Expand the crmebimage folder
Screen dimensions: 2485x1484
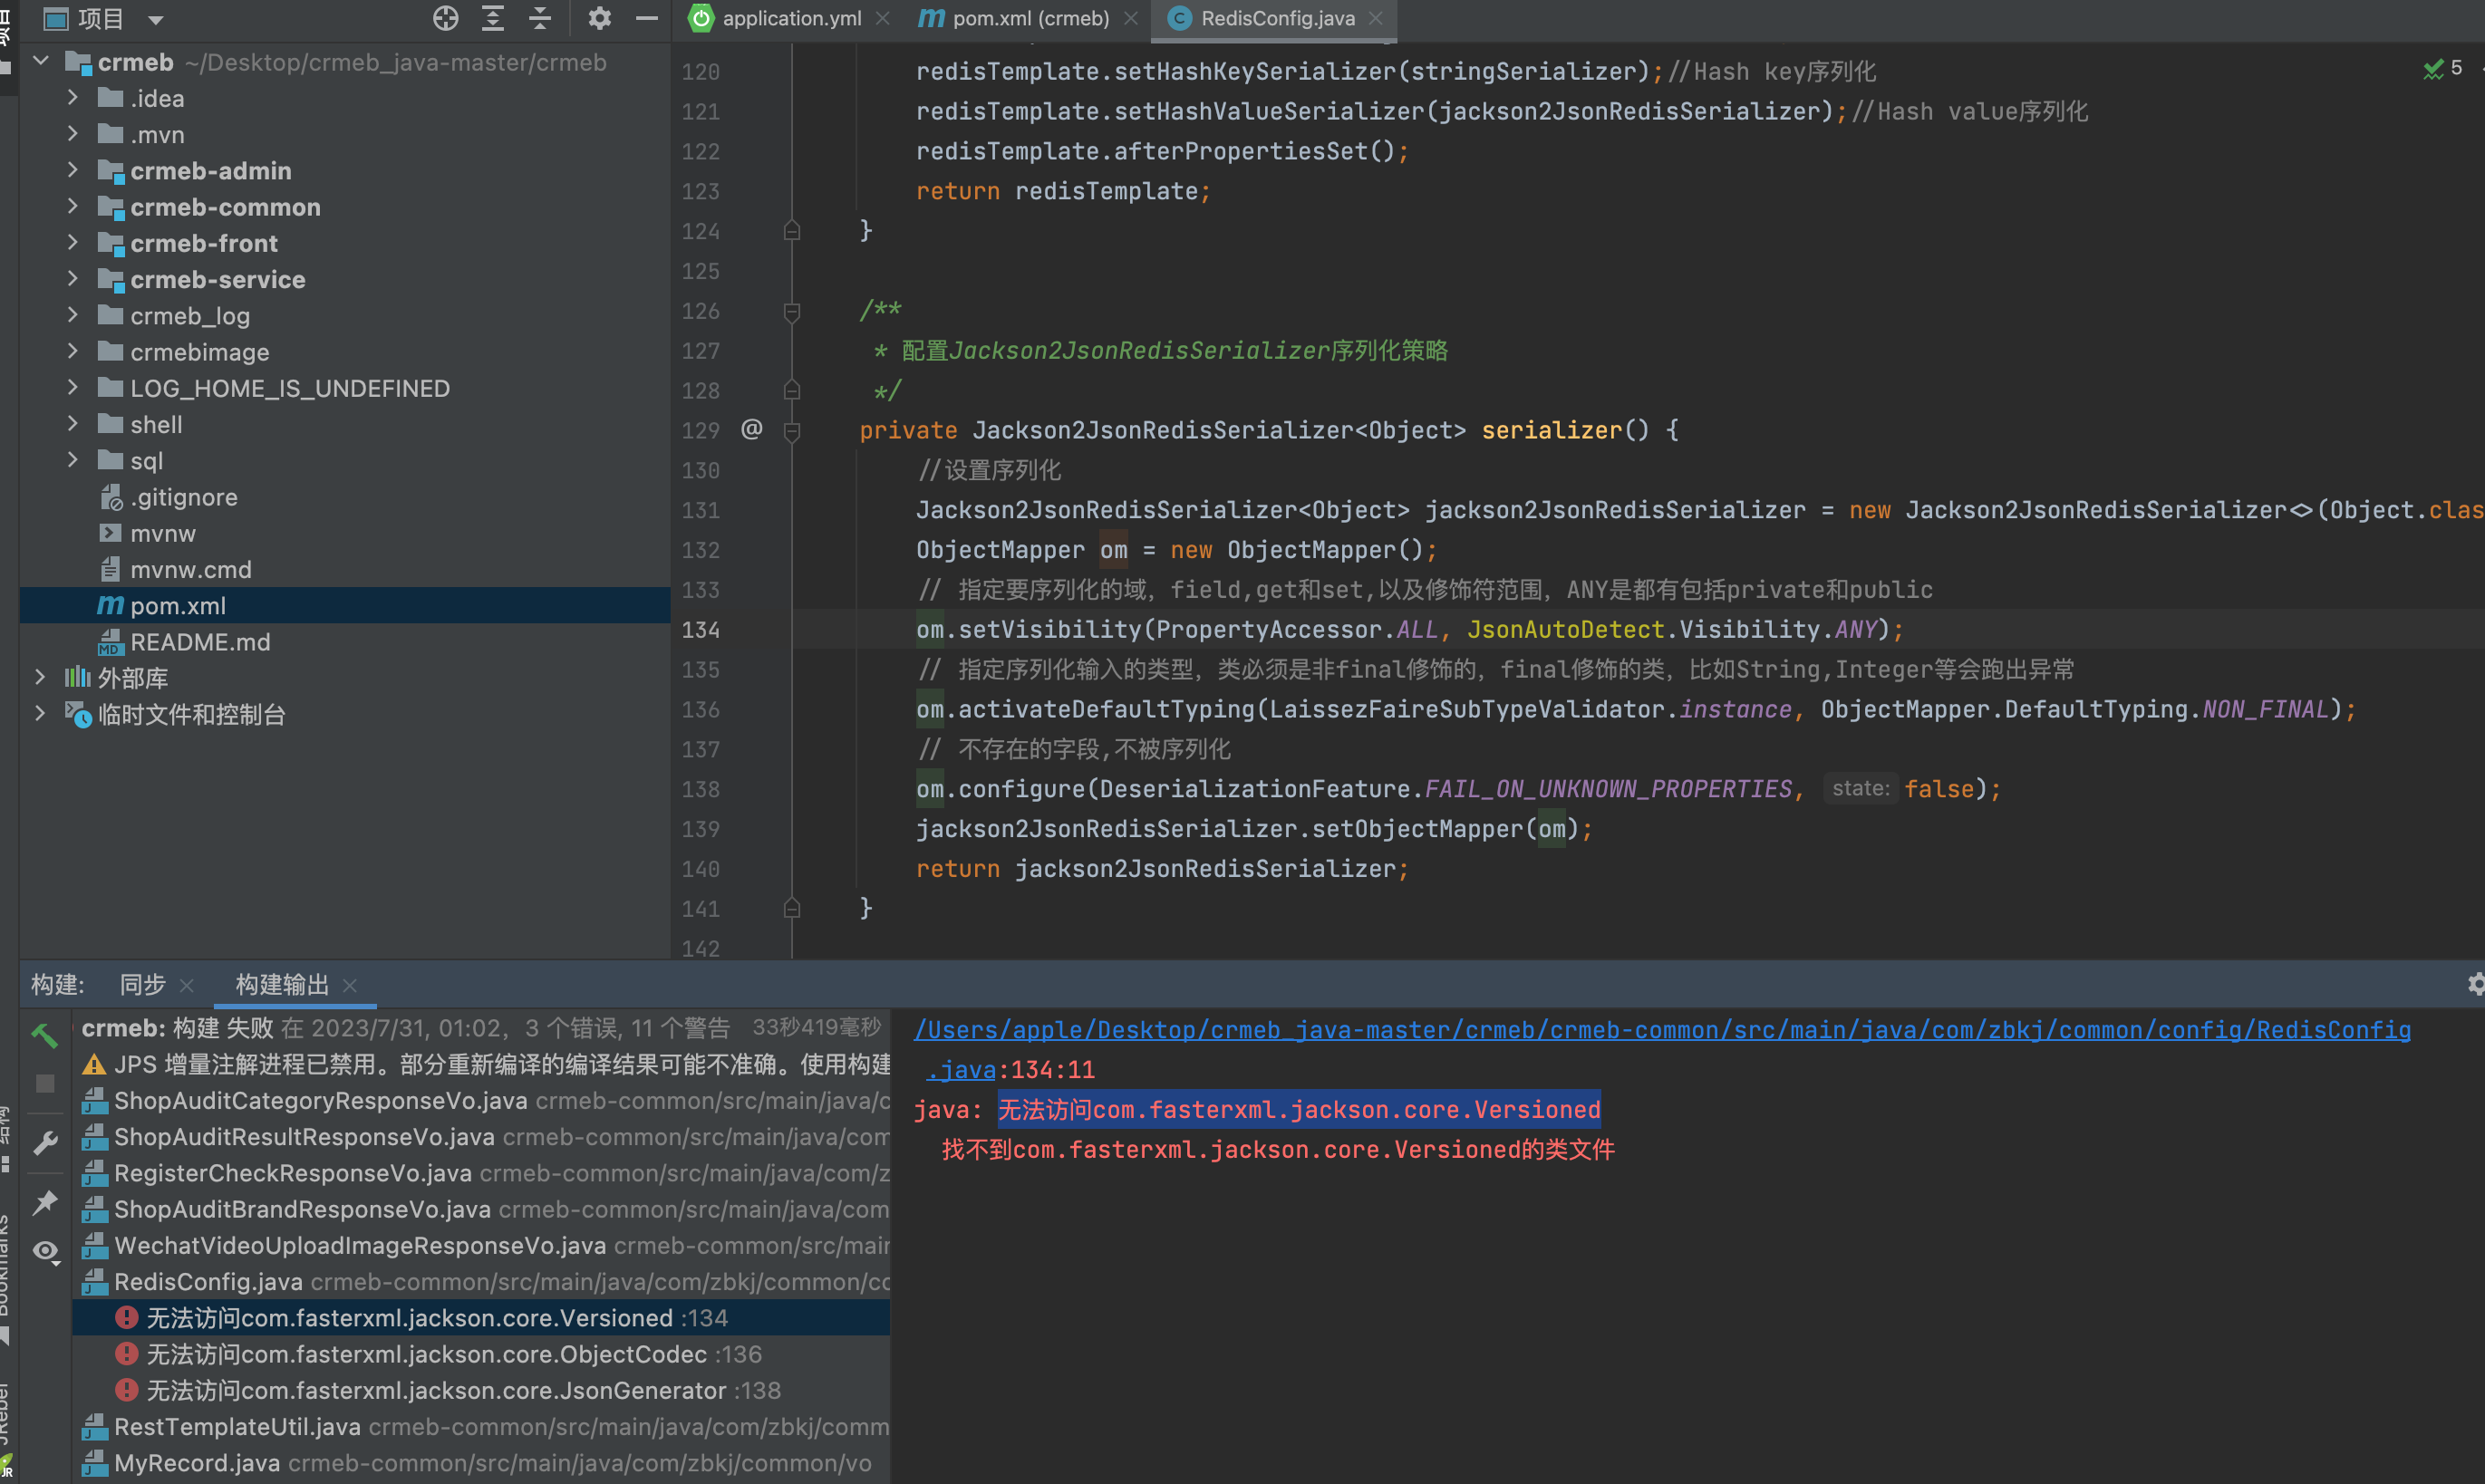click(73, 351)
